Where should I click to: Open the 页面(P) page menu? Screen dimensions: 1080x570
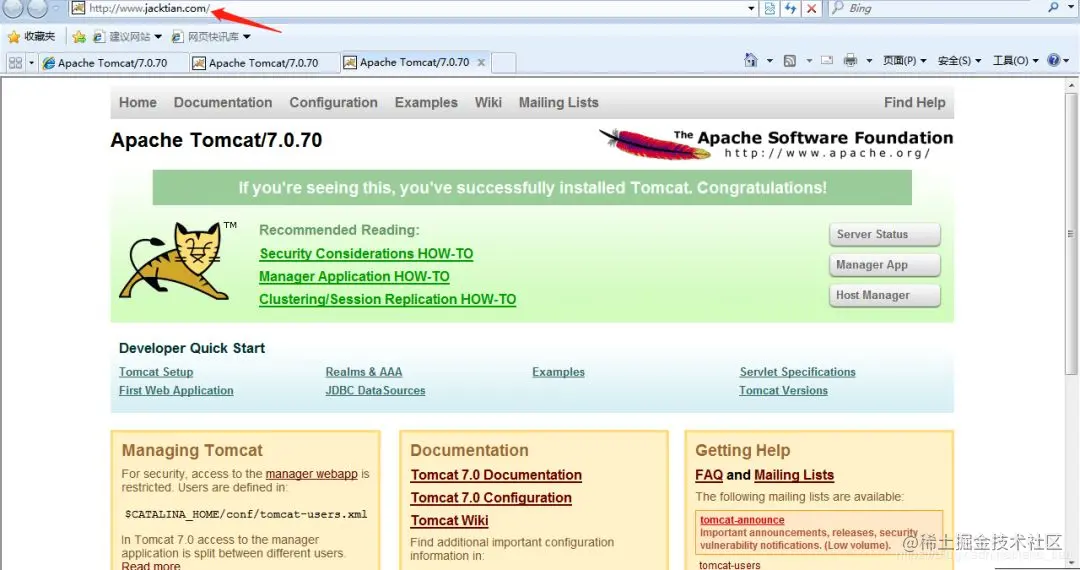click(904, 61)
